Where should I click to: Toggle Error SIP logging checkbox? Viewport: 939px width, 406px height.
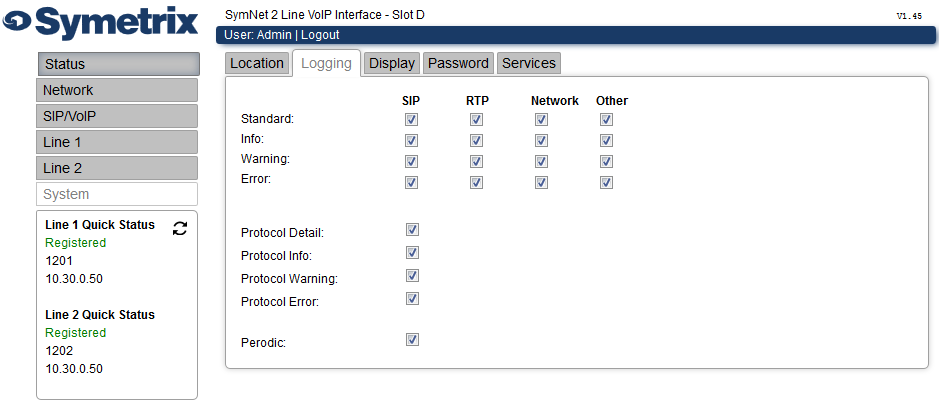click(x=411, y=182)
